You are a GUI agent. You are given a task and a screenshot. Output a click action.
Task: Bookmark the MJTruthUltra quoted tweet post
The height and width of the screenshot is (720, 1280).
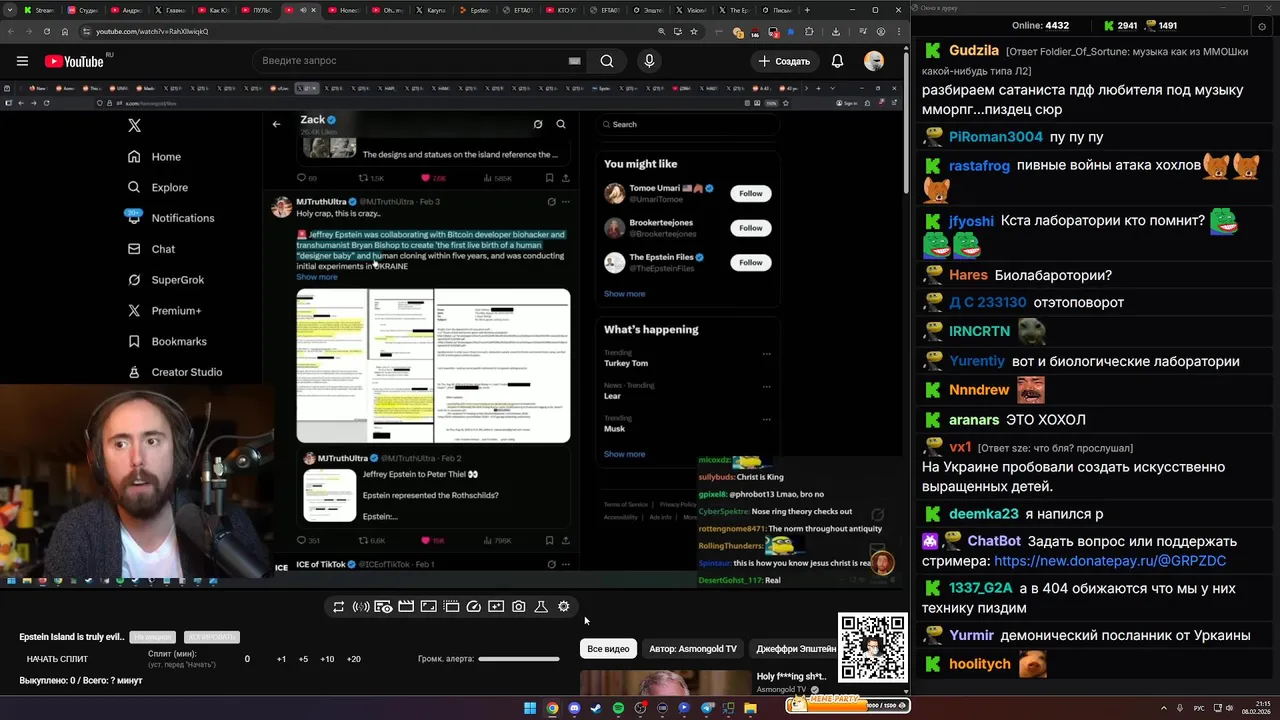click(549, 540)
